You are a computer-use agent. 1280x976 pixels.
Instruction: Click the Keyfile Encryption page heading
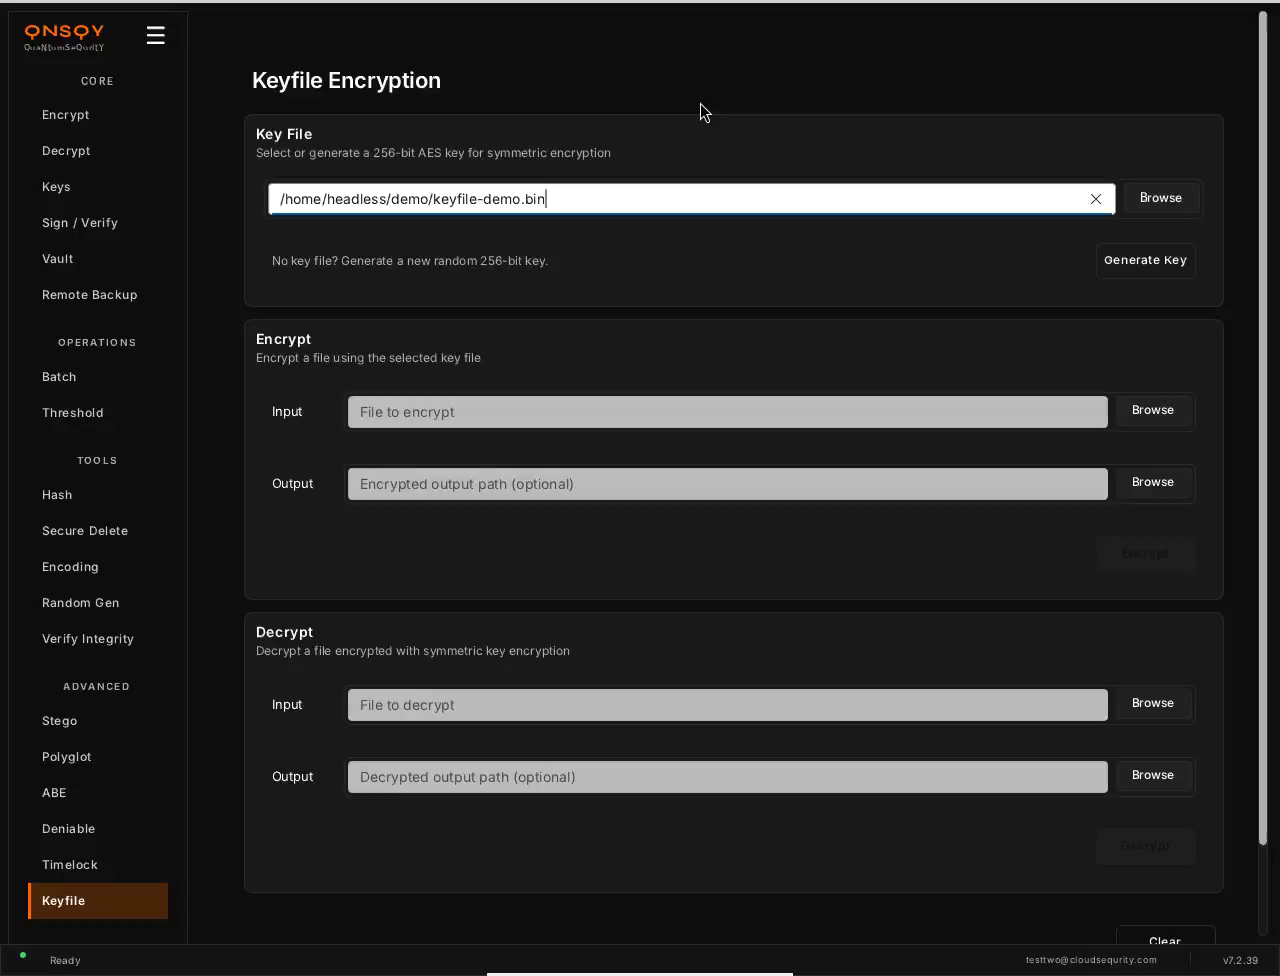tap(346, 80)
